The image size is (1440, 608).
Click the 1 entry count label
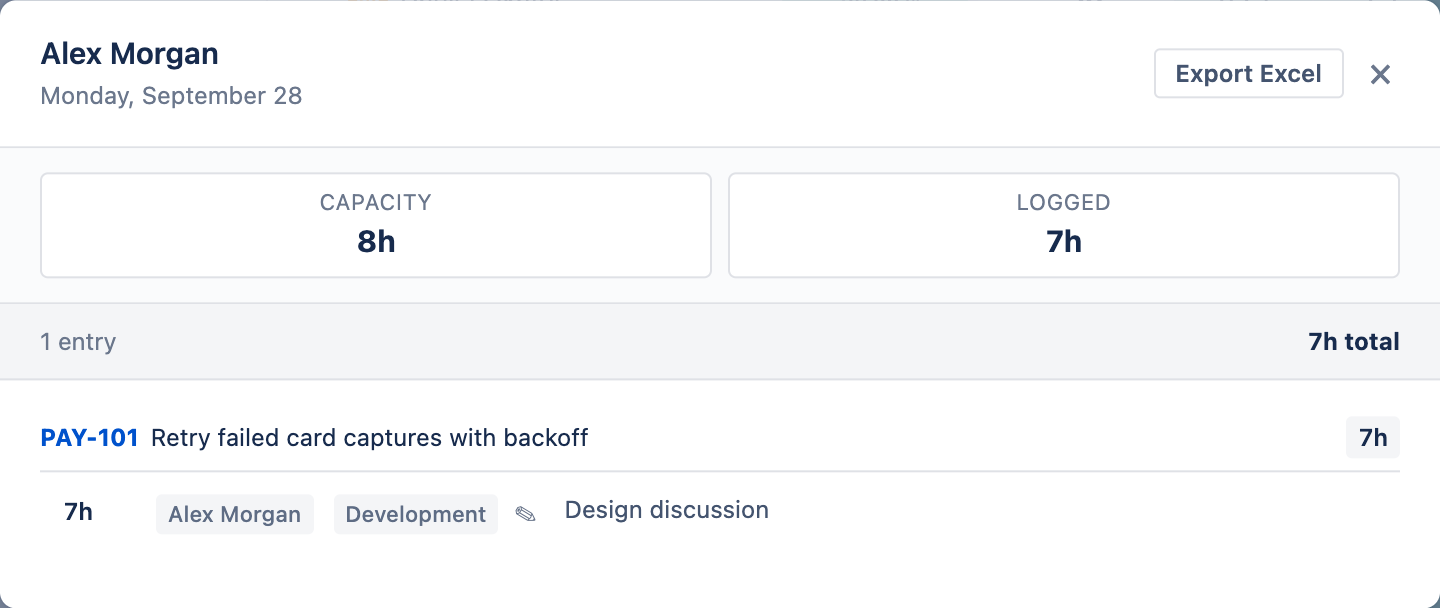[78, 342]
